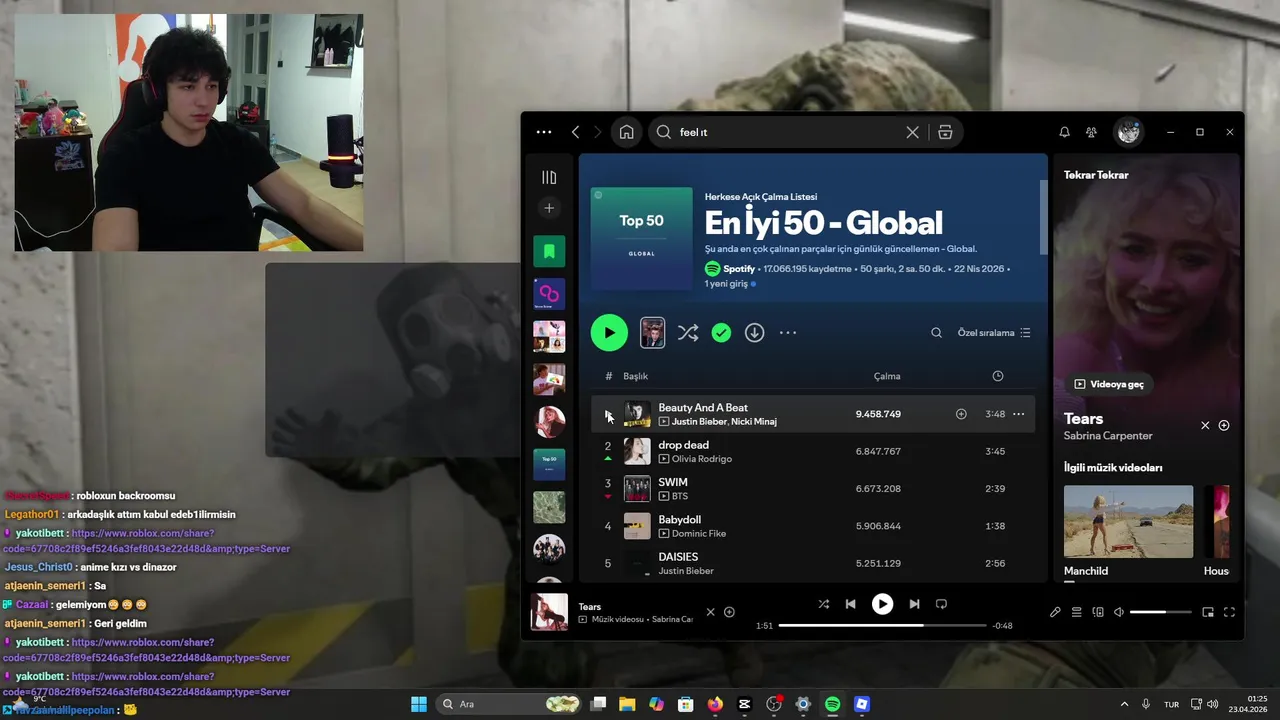The image size is (1280, 720).
Task: Open the miniplayer
Action: coord(1208,612)
